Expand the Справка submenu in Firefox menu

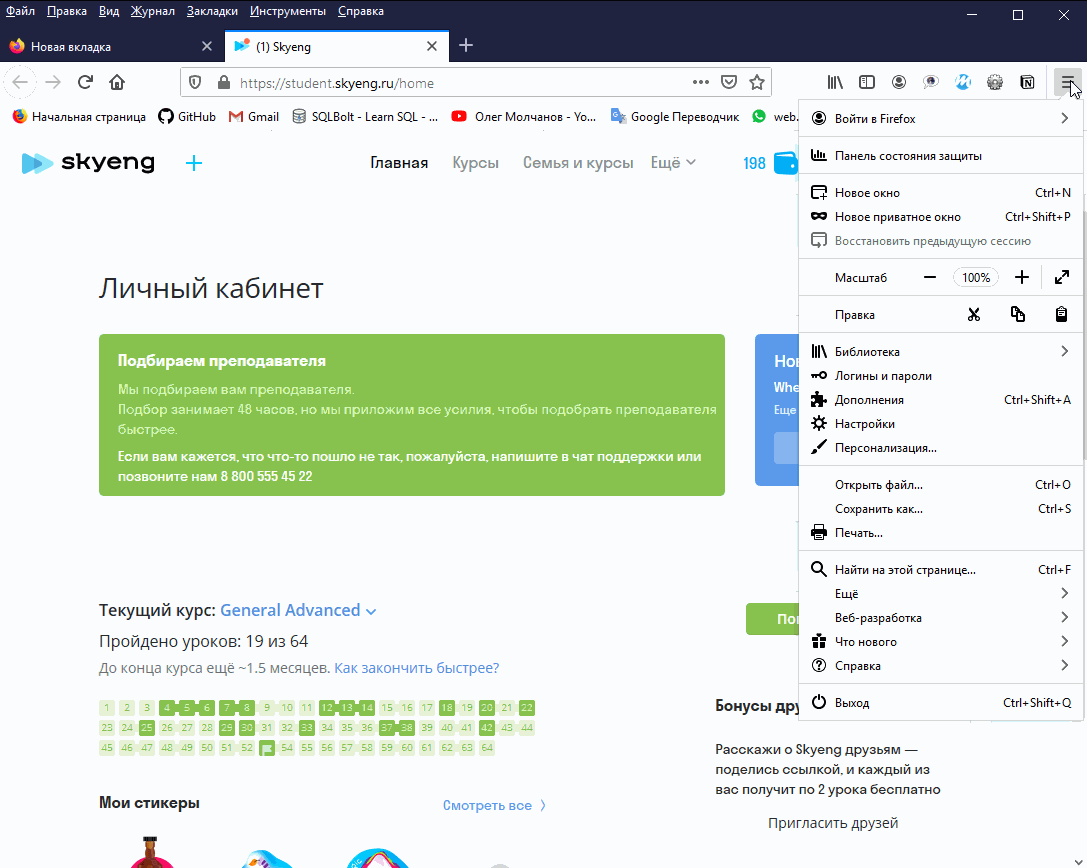point(941,666)
